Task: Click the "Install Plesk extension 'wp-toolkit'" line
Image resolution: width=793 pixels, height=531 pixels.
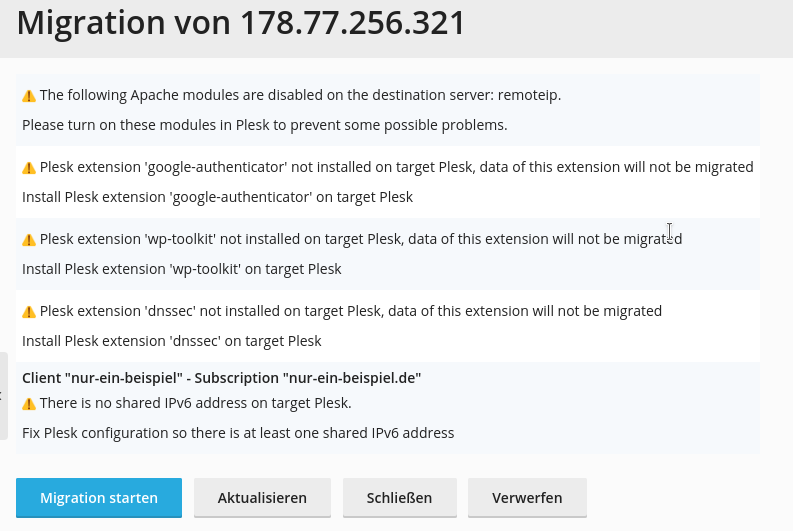Action: point(182,269)
